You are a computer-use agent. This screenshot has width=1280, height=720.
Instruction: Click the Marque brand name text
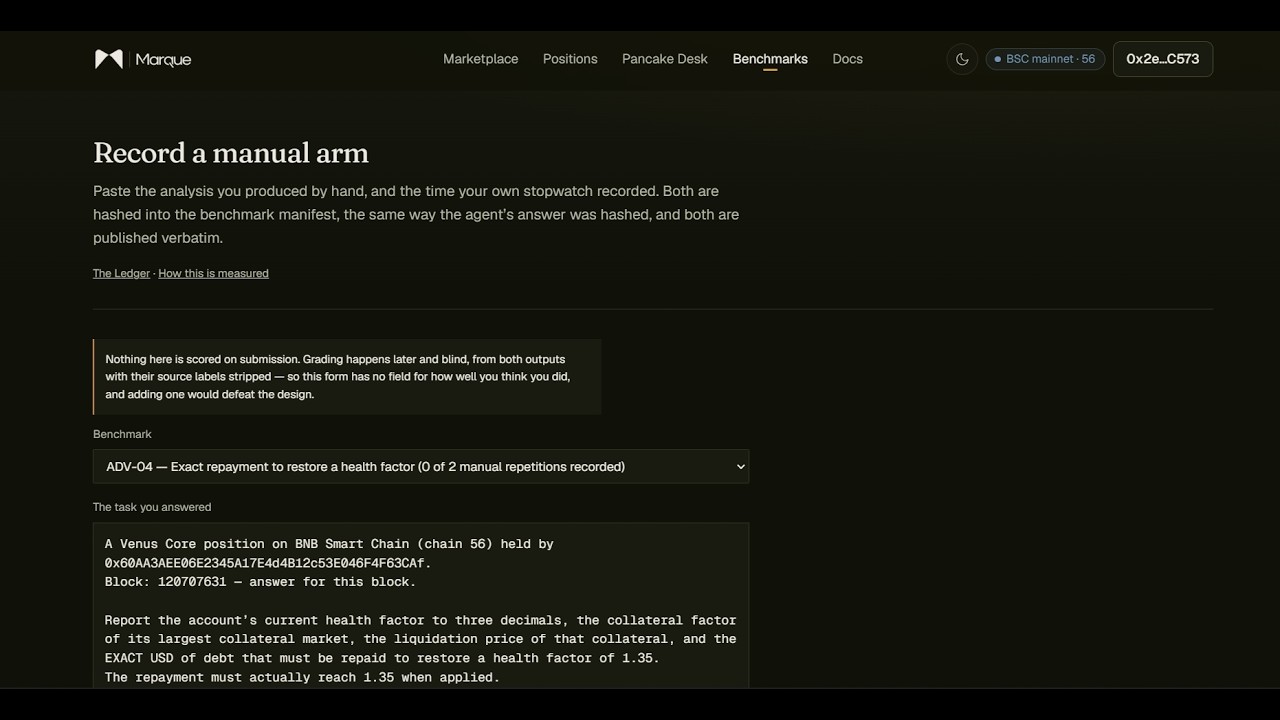point(163,60)
